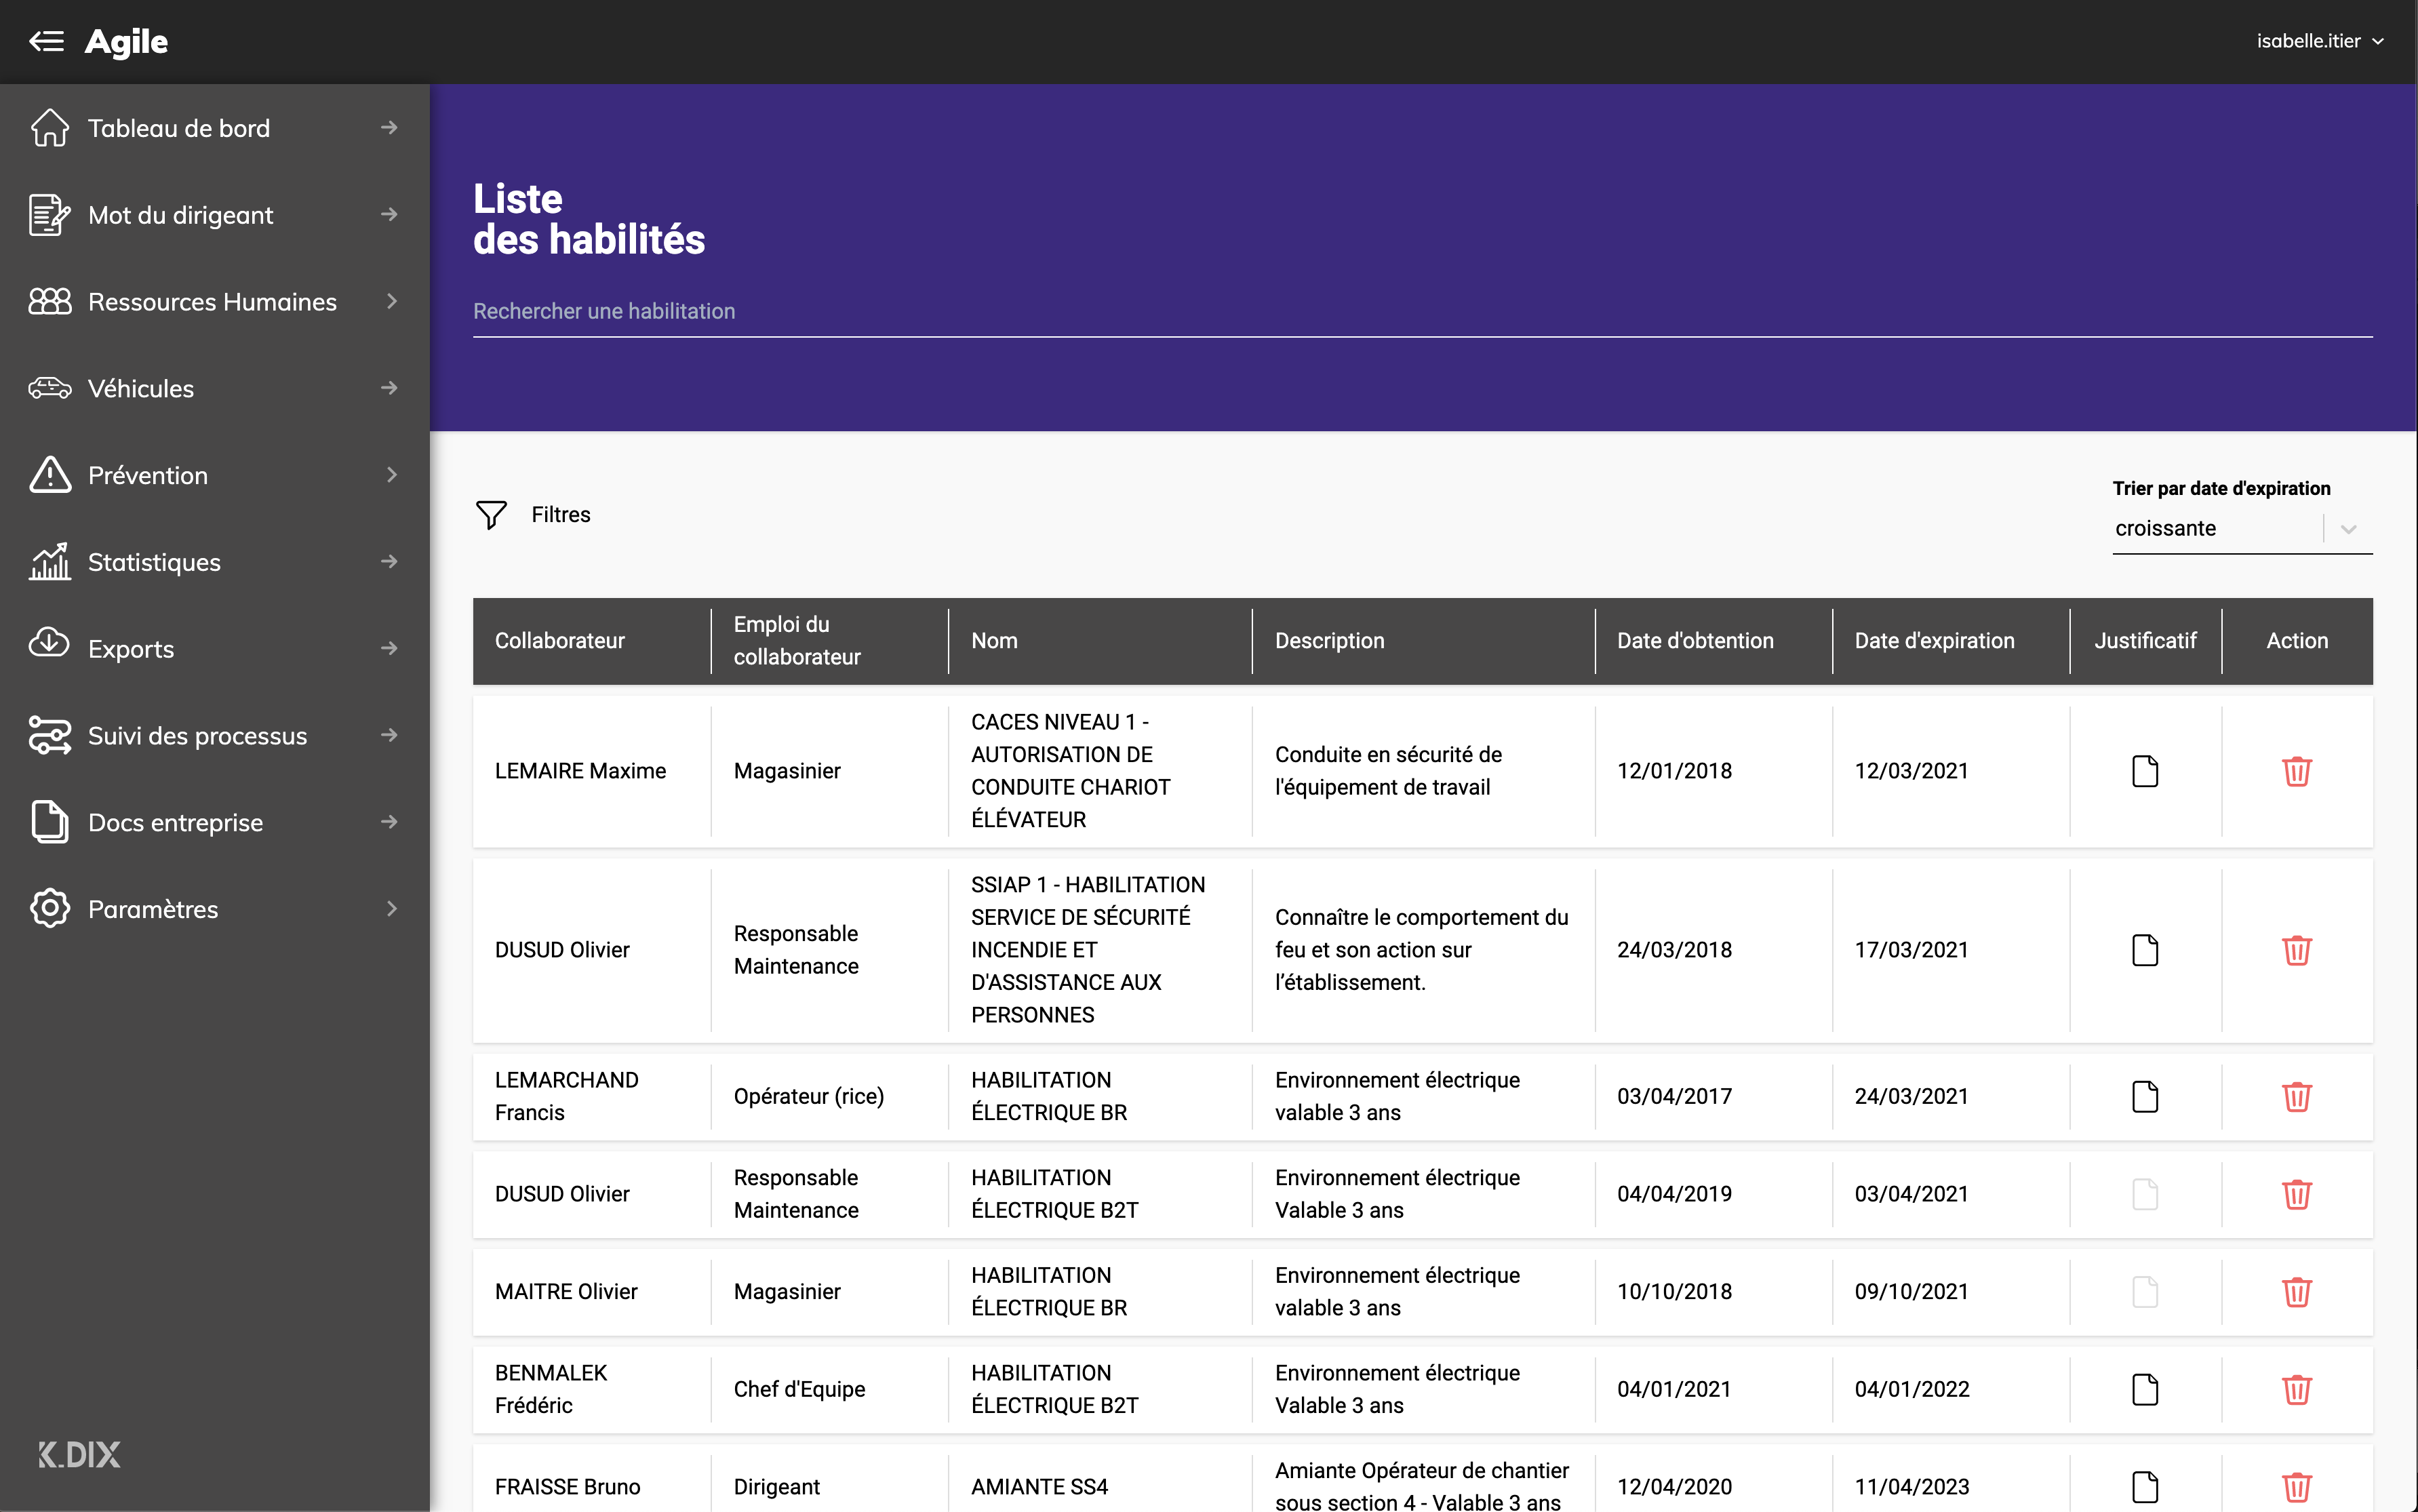Click the Ressources Humaines people icon
2418x1512 pixels.
pyautogui.click(x=50, y=301)
